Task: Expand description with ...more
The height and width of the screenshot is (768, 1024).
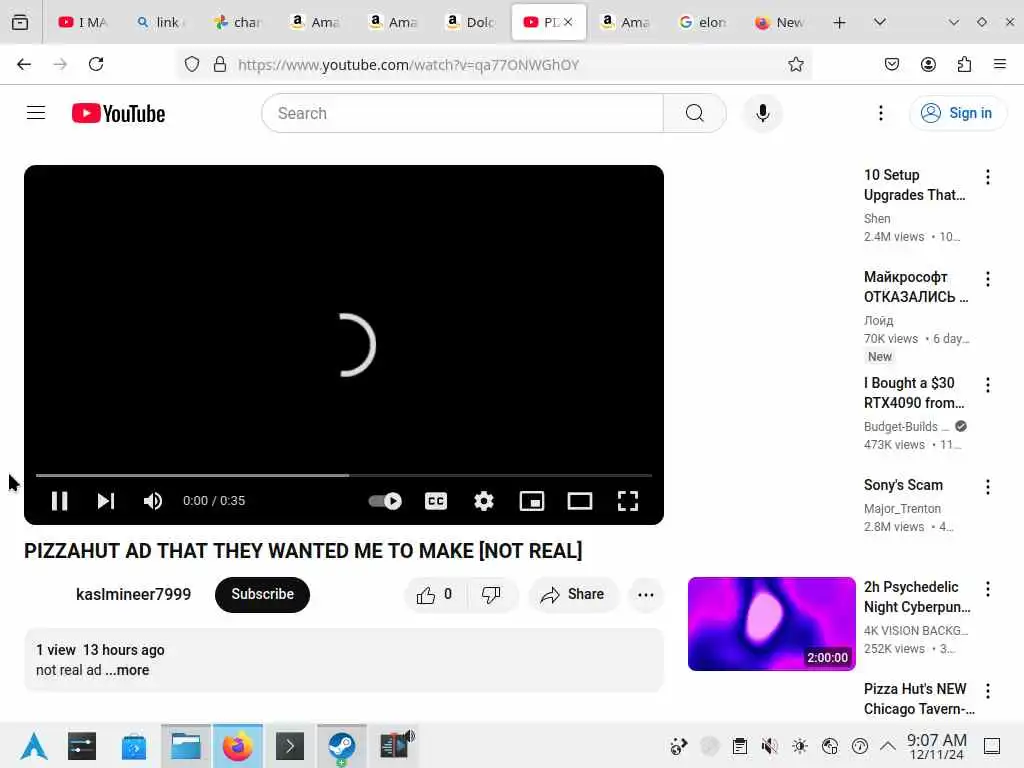Action: click(128, 670)
